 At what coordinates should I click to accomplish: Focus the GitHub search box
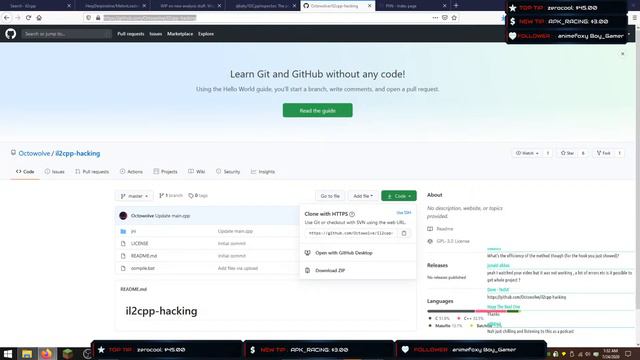67,34
